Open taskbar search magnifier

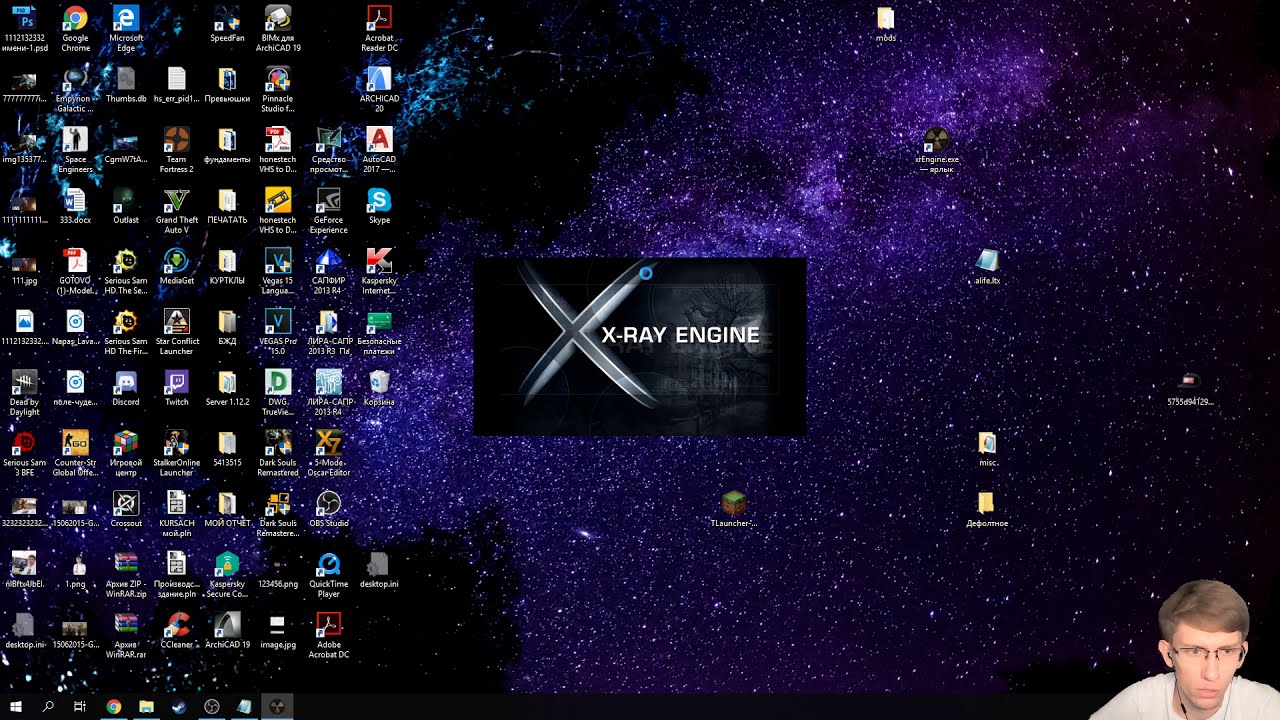[x=48, y=706]
